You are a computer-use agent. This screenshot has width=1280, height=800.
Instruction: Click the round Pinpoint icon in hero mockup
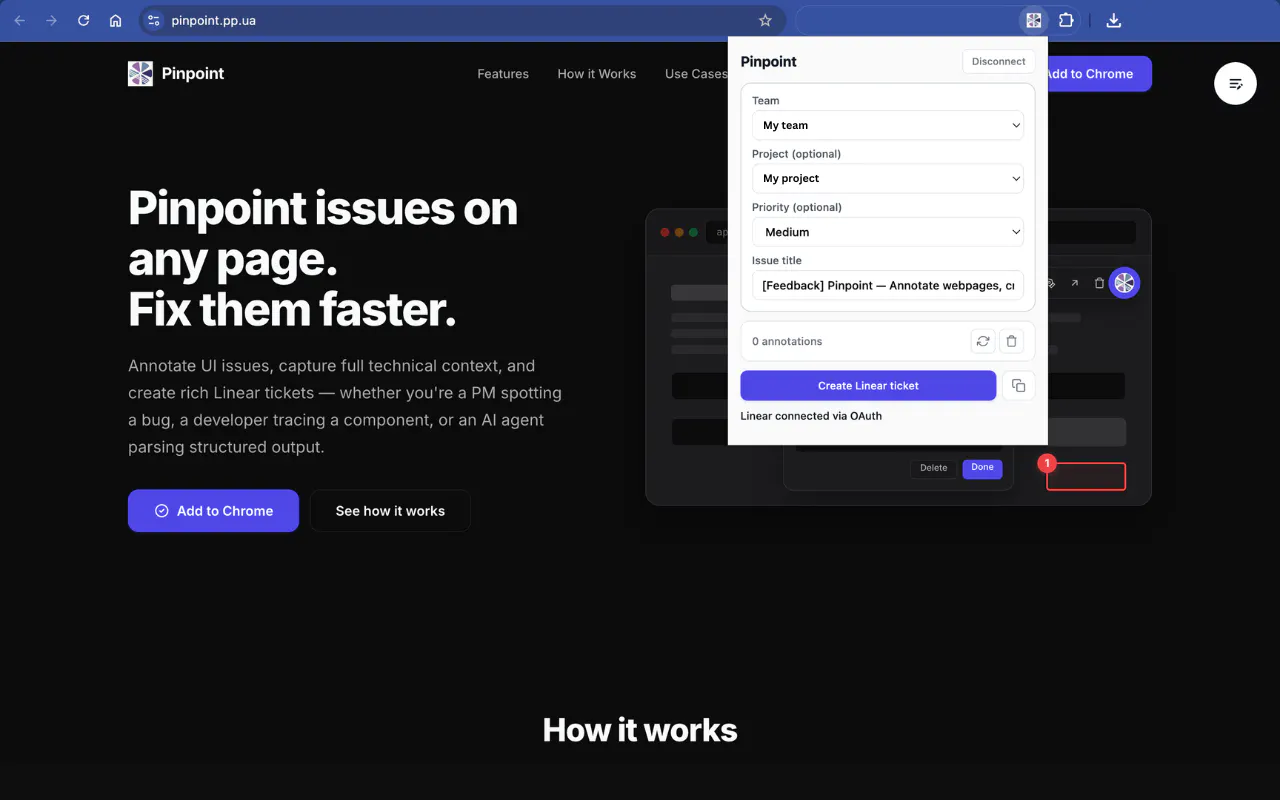(1124, 283)
